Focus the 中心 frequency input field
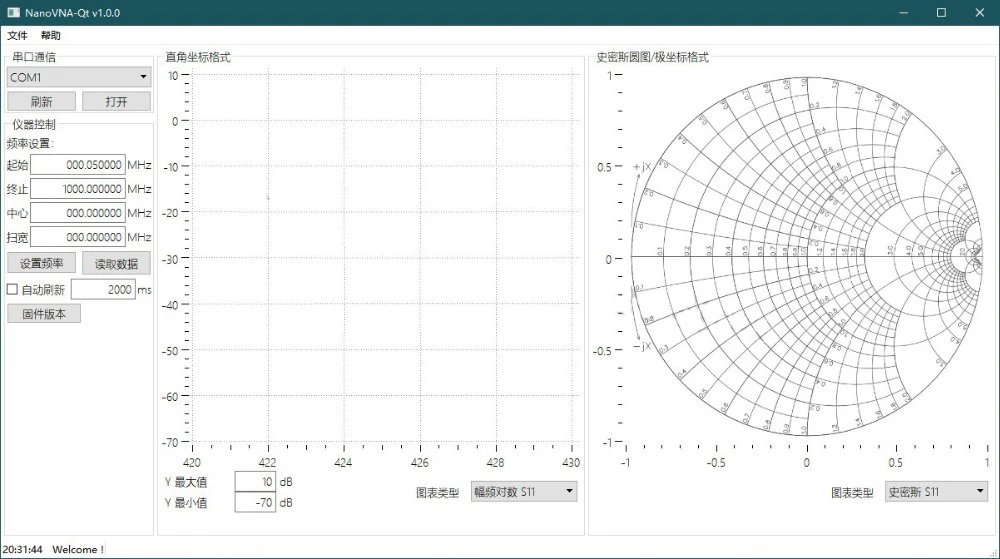The image size is (1000, 559). [x=77, y=213]
